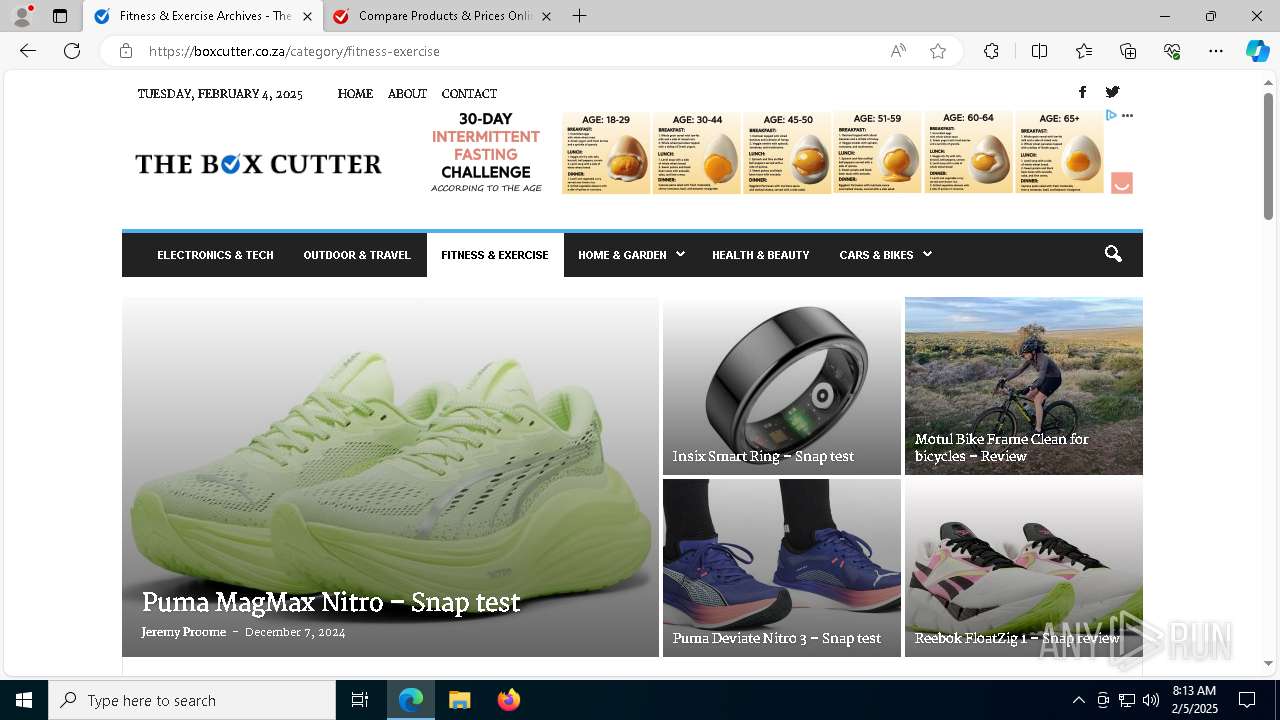The image size is (1280, 720).
Task: Open Browser essentials
Action: coord(1172,51)
